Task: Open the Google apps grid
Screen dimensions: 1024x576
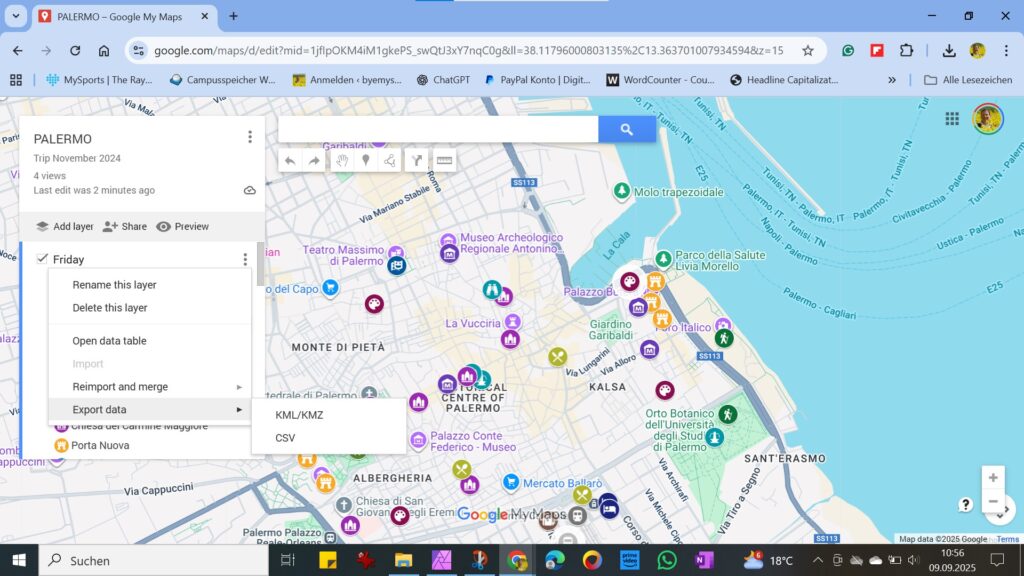Action: pyautogui.click(x=952, y=119)
